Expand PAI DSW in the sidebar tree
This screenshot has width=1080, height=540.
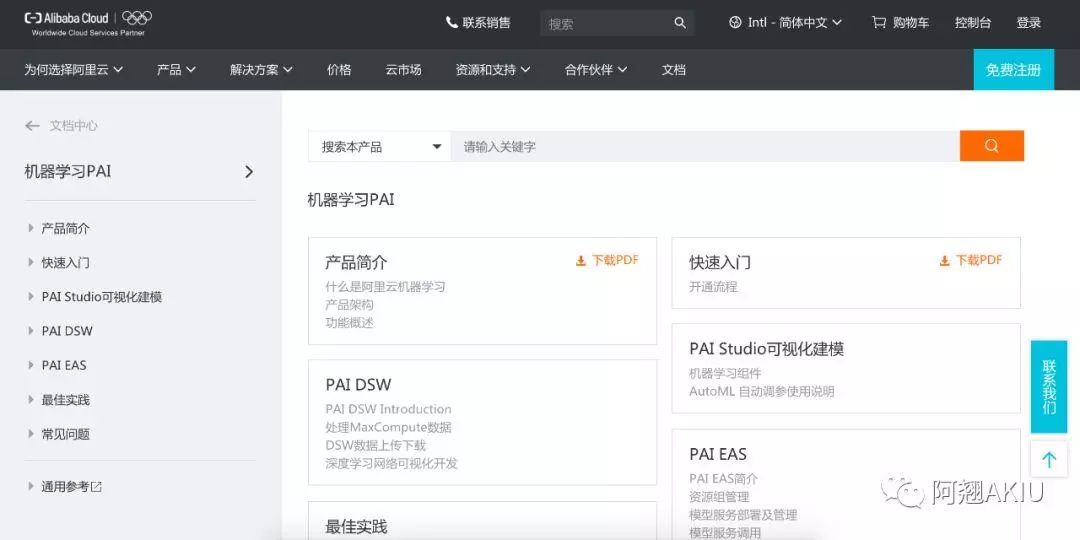30,331
